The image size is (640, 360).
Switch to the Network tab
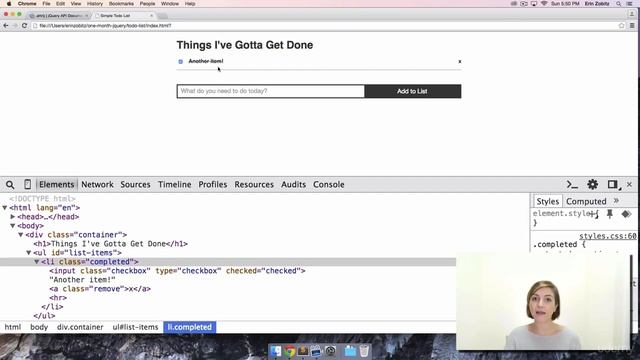(97, 184)
